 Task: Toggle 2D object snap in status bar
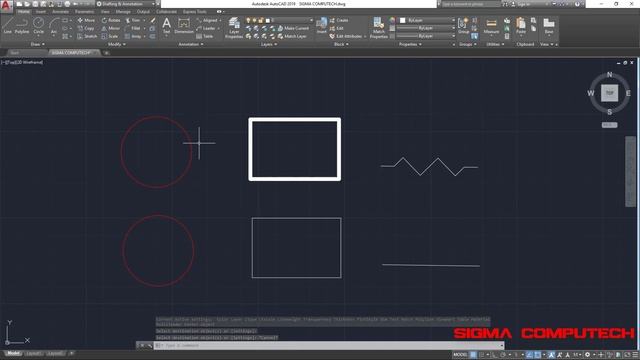pyautogui.click(x=538, y=355)
